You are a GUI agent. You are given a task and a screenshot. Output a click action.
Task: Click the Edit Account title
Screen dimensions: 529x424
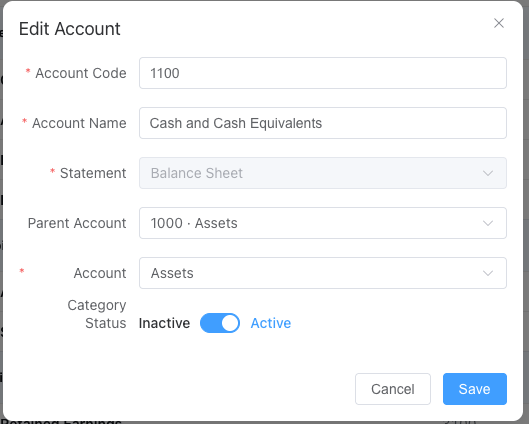(x=69, y=29)
